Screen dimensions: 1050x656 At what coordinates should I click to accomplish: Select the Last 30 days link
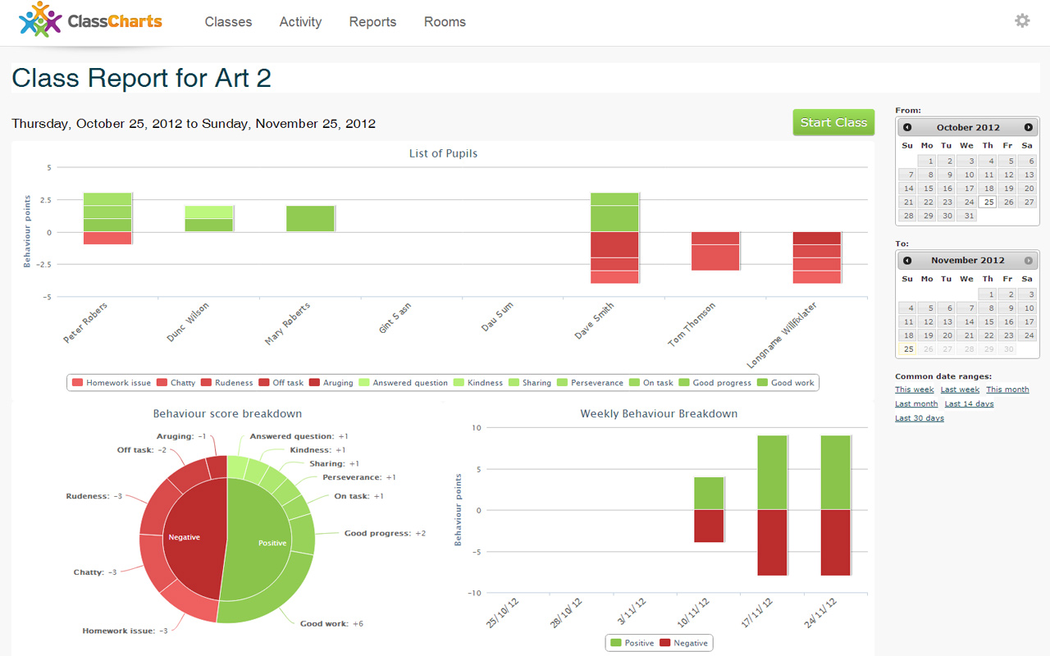tap(919, 419)
